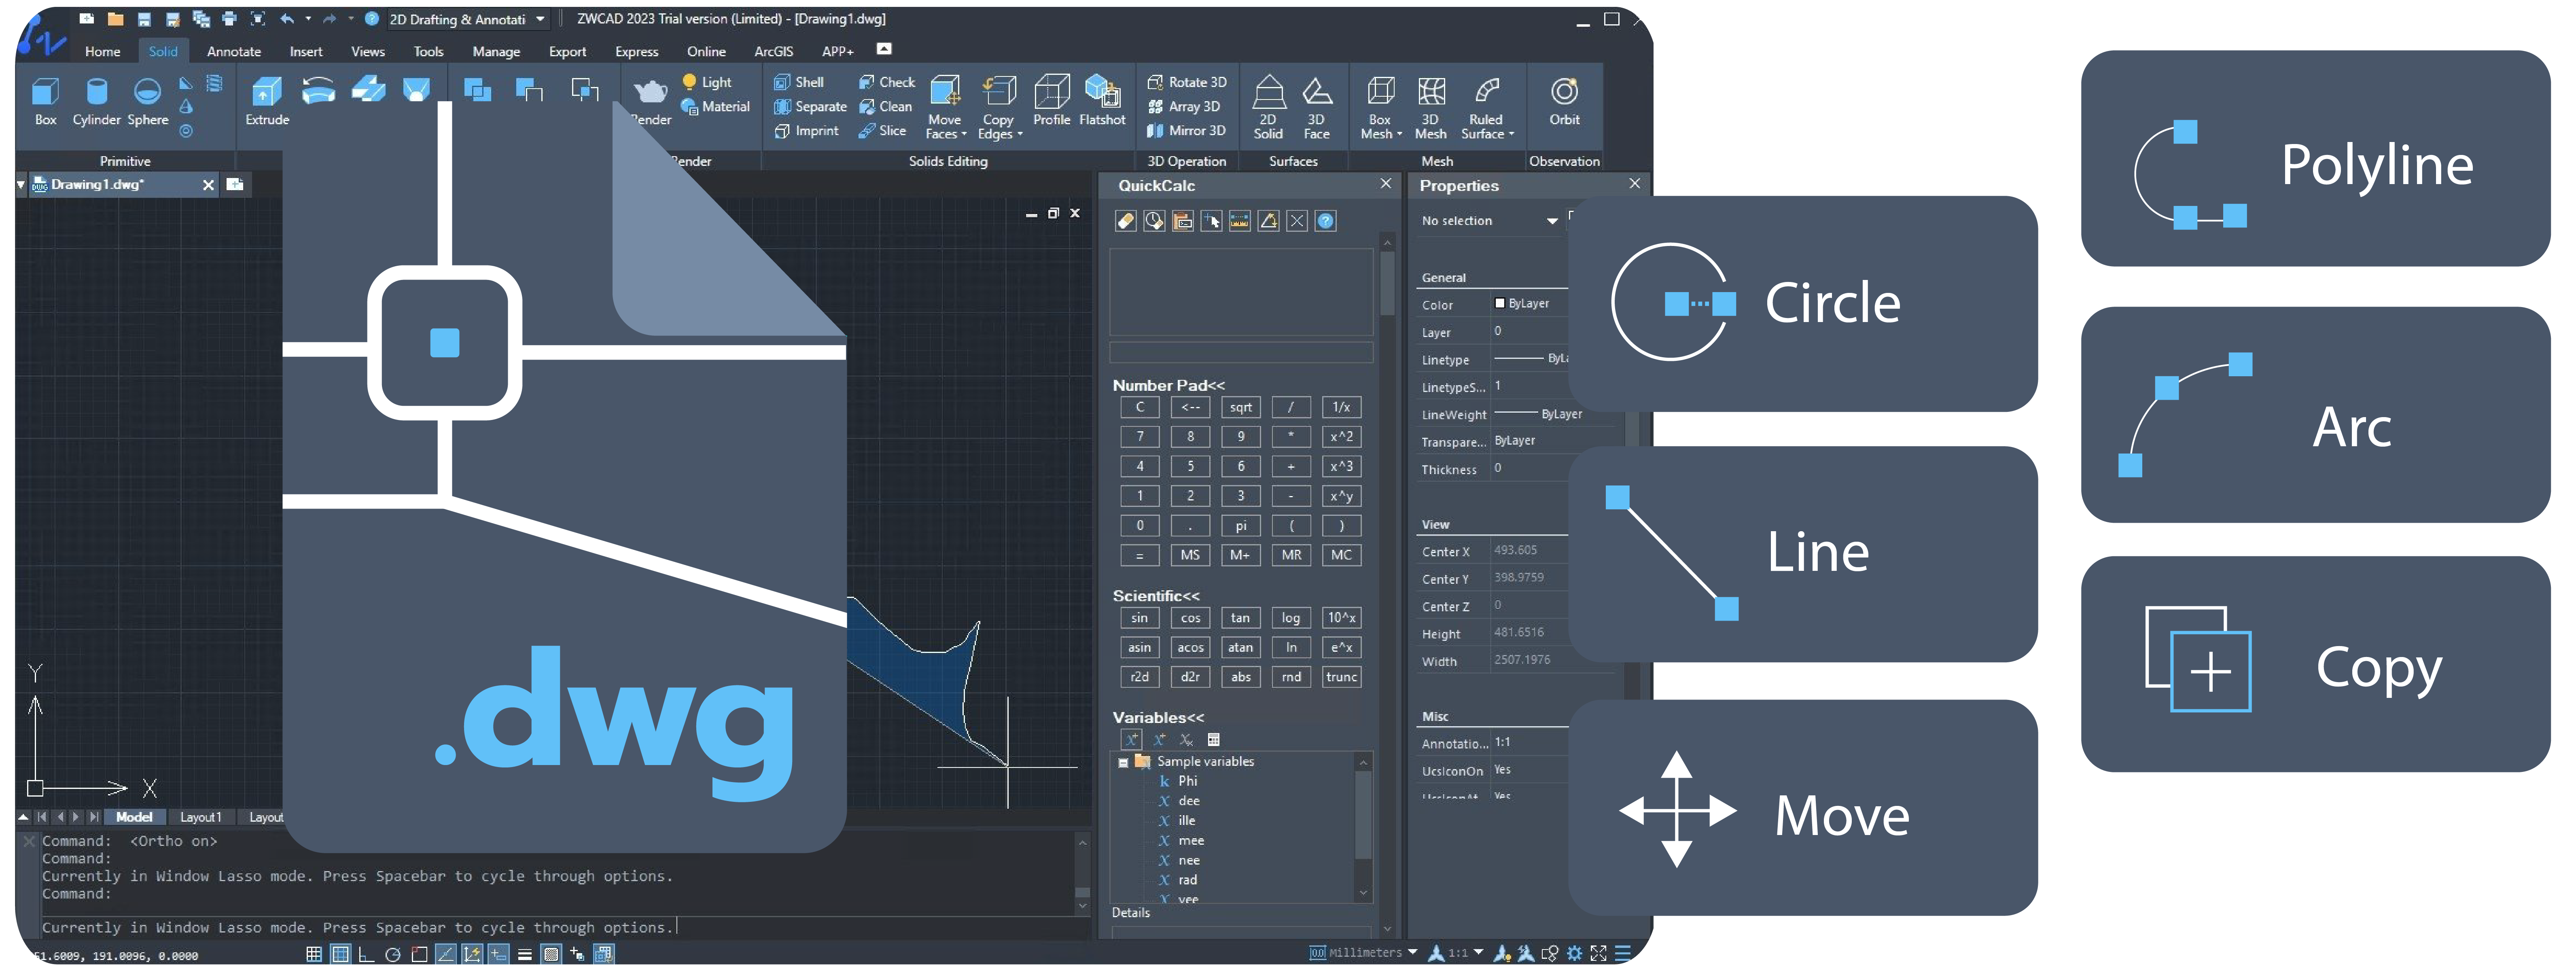Toggle Ortho mode in status bar
This screenshot has width=2576, height=975.
366,954
